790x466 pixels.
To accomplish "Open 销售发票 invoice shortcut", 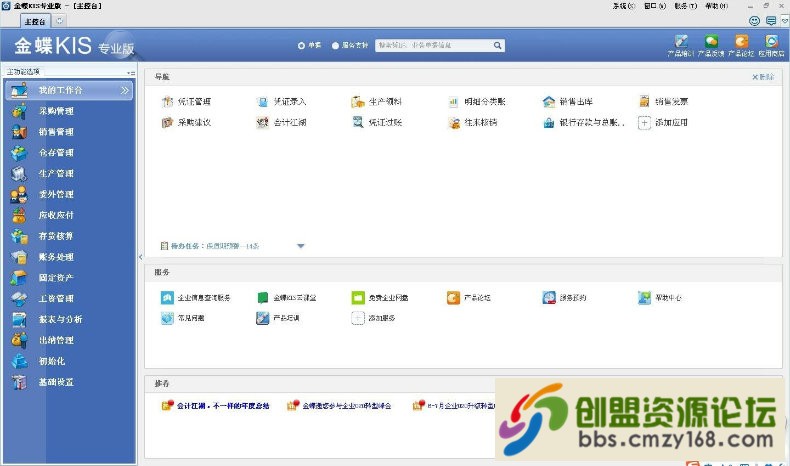I will 663,102.
